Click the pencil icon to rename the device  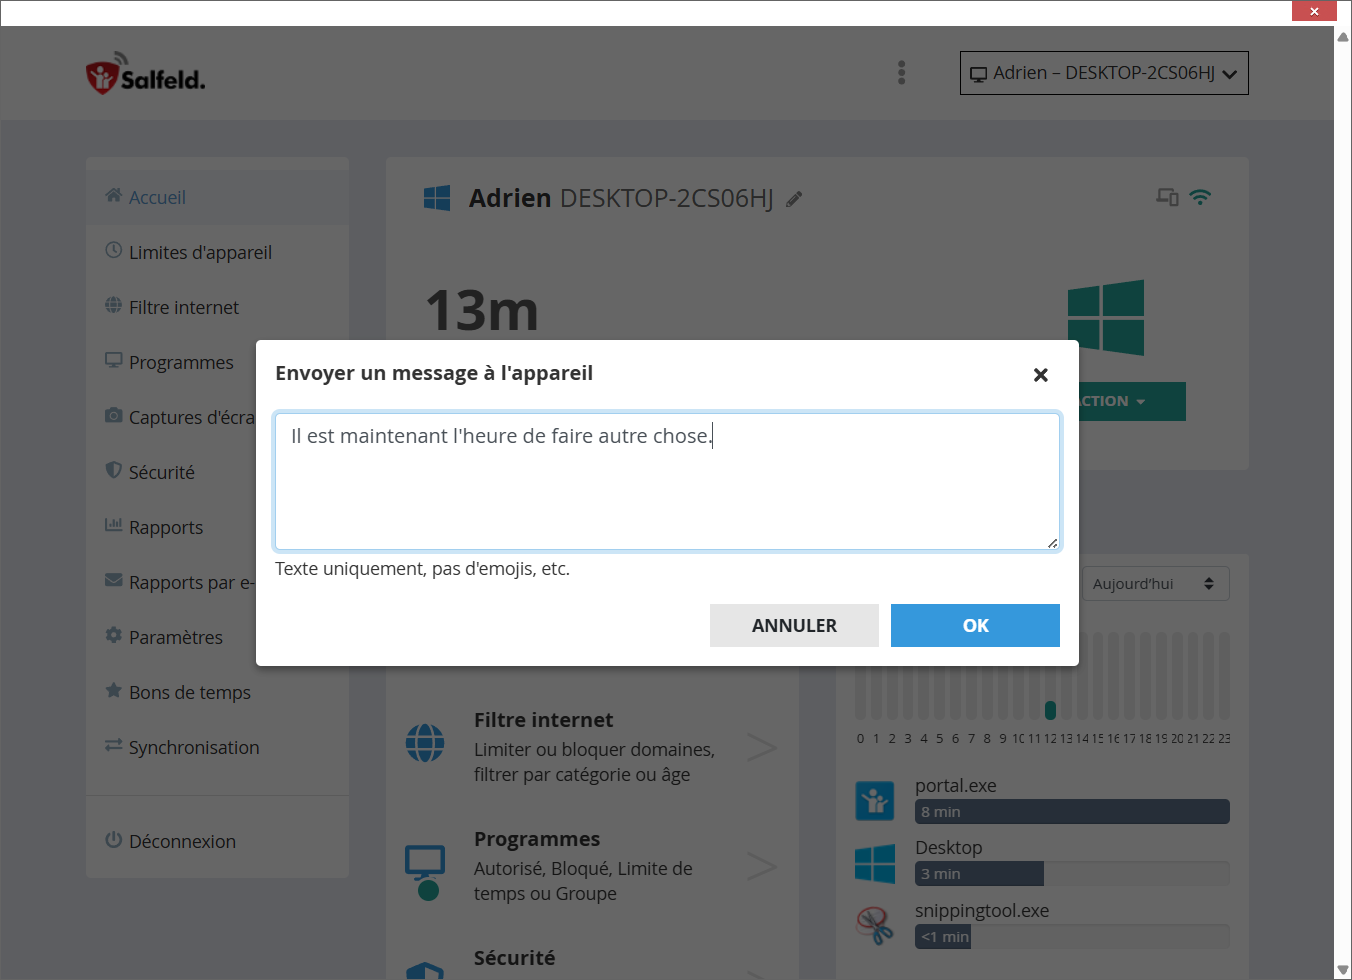click(794, 199)
